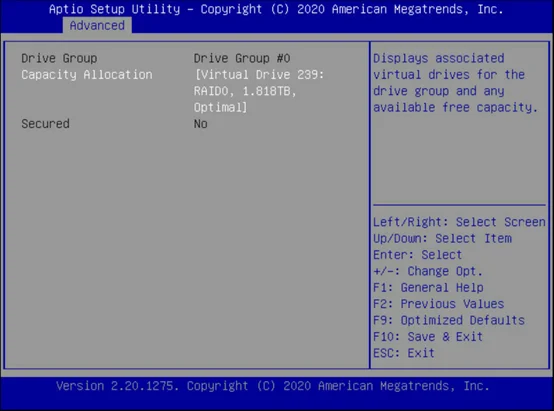Click the Secured value No
554x411 pixels.
pyautogui.click(x=200, y=124)
